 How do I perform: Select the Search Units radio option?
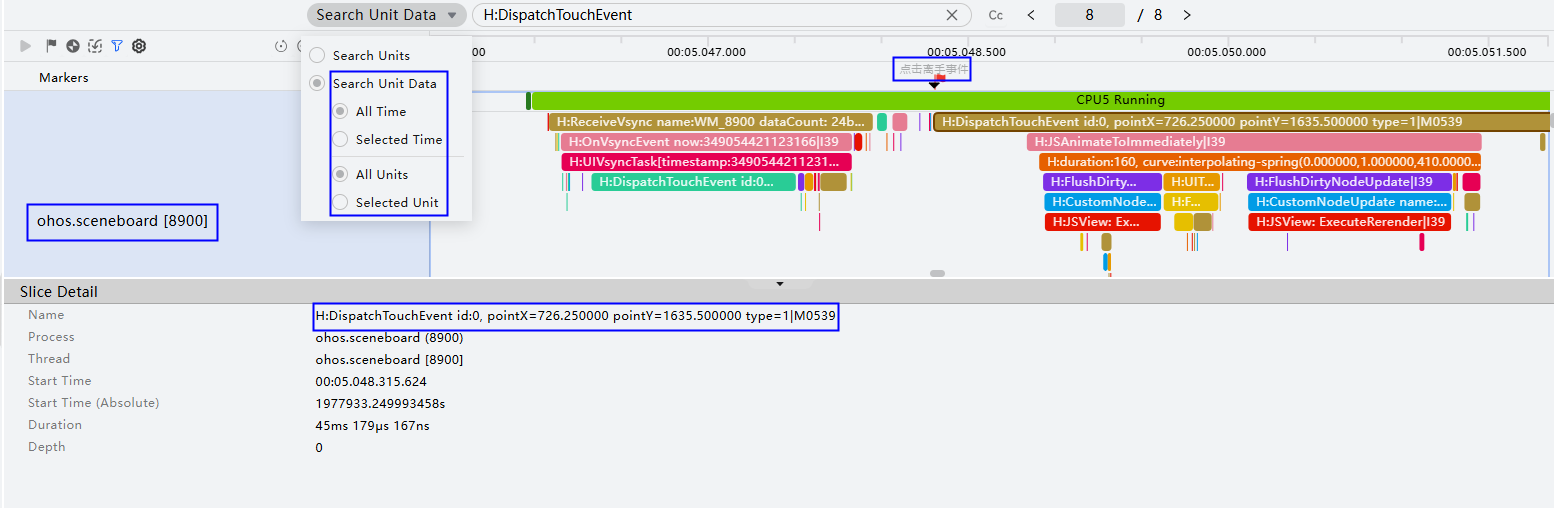click(x=317, y=55)
